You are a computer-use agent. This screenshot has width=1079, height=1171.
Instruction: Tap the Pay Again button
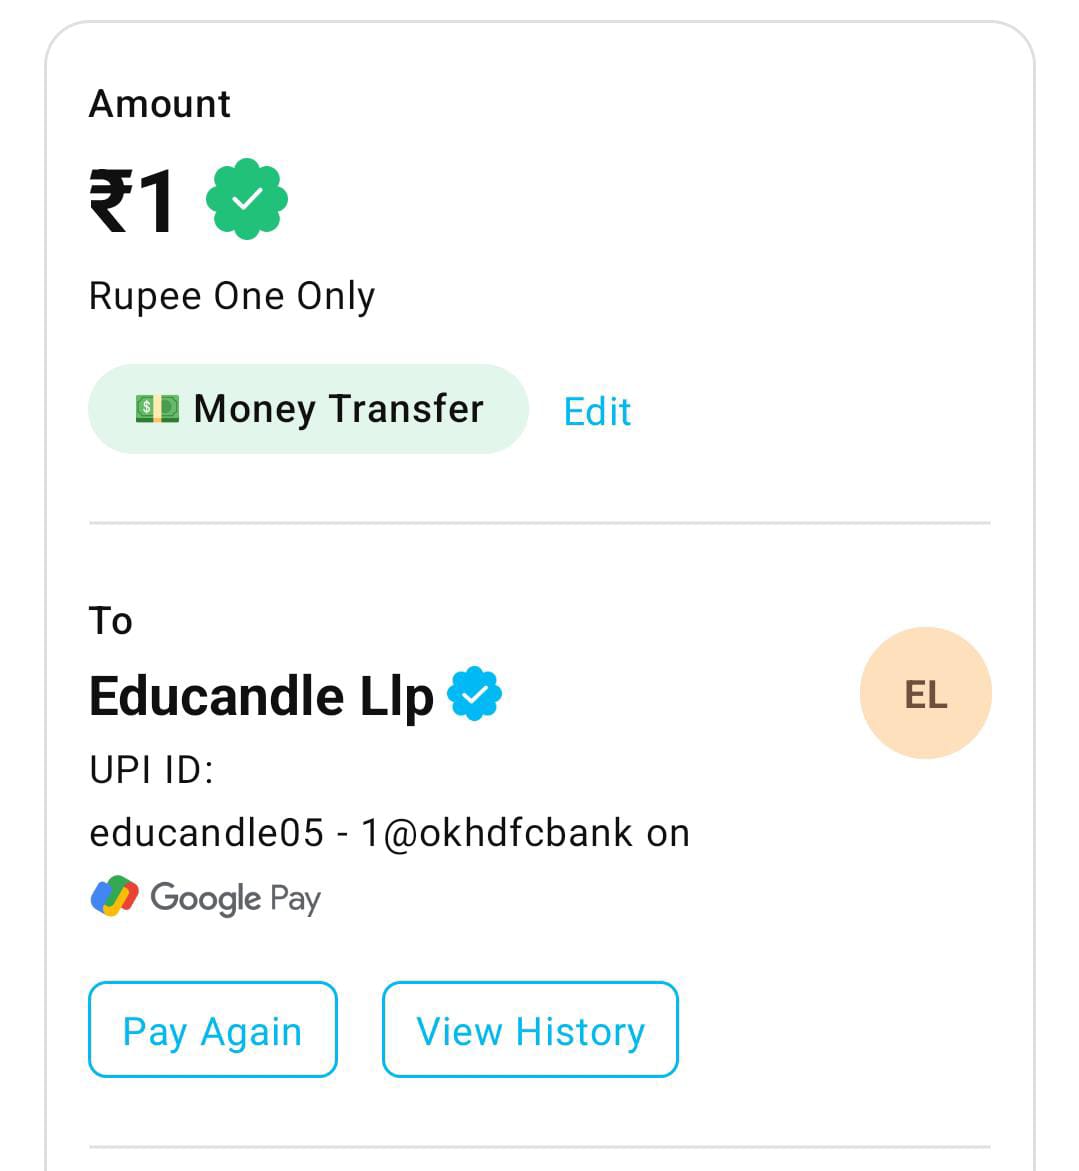[213, 1030]
